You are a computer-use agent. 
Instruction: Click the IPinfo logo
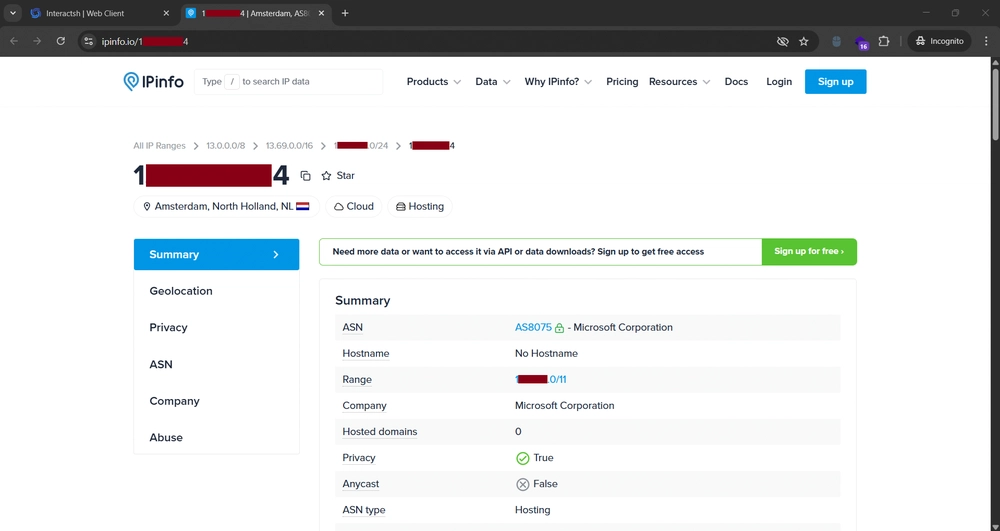(153, 82)
